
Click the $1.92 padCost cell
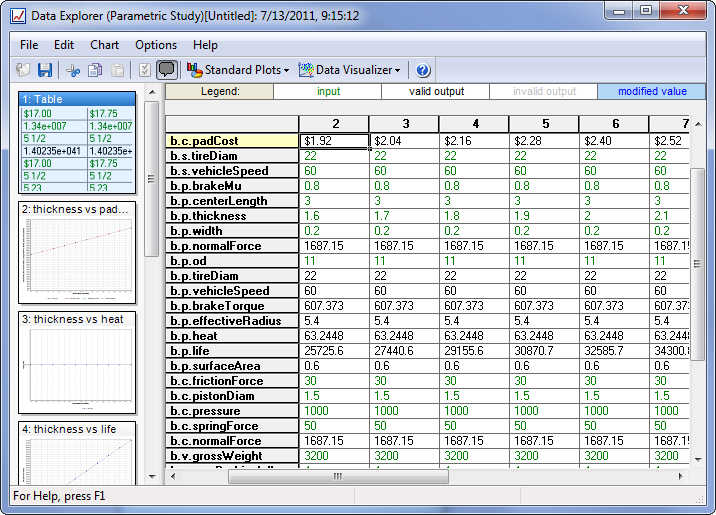coord(335,141)
